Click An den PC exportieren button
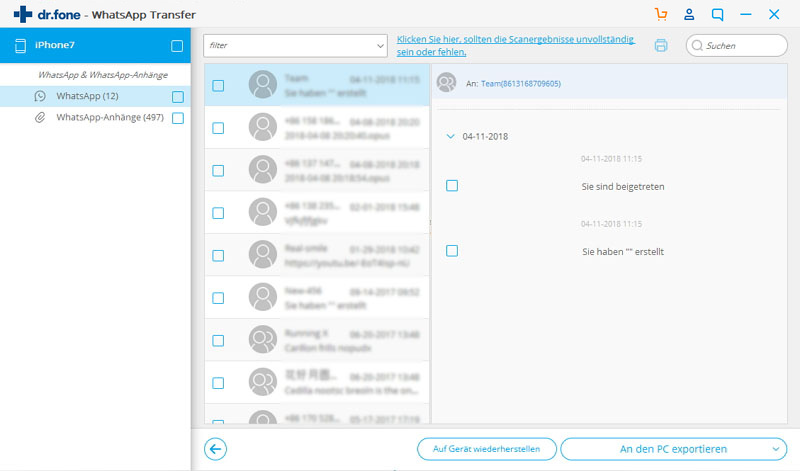 coord(673,449)
